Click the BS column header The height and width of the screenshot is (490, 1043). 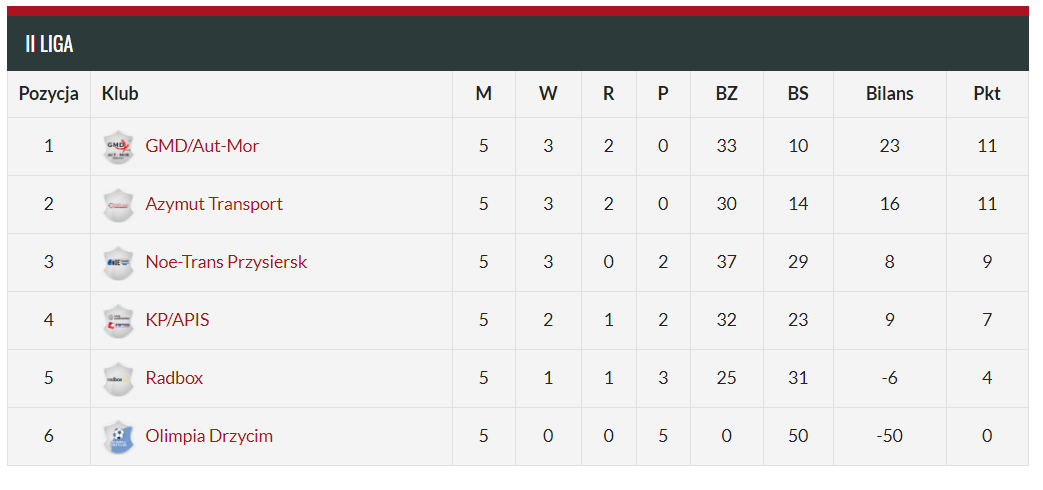[x=798, y=94]
